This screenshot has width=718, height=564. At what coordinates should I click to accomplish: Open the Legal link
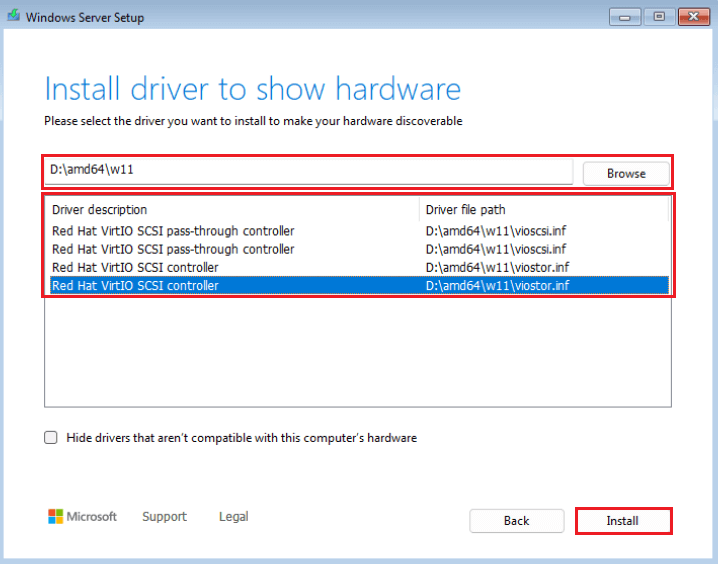point(233,517)
